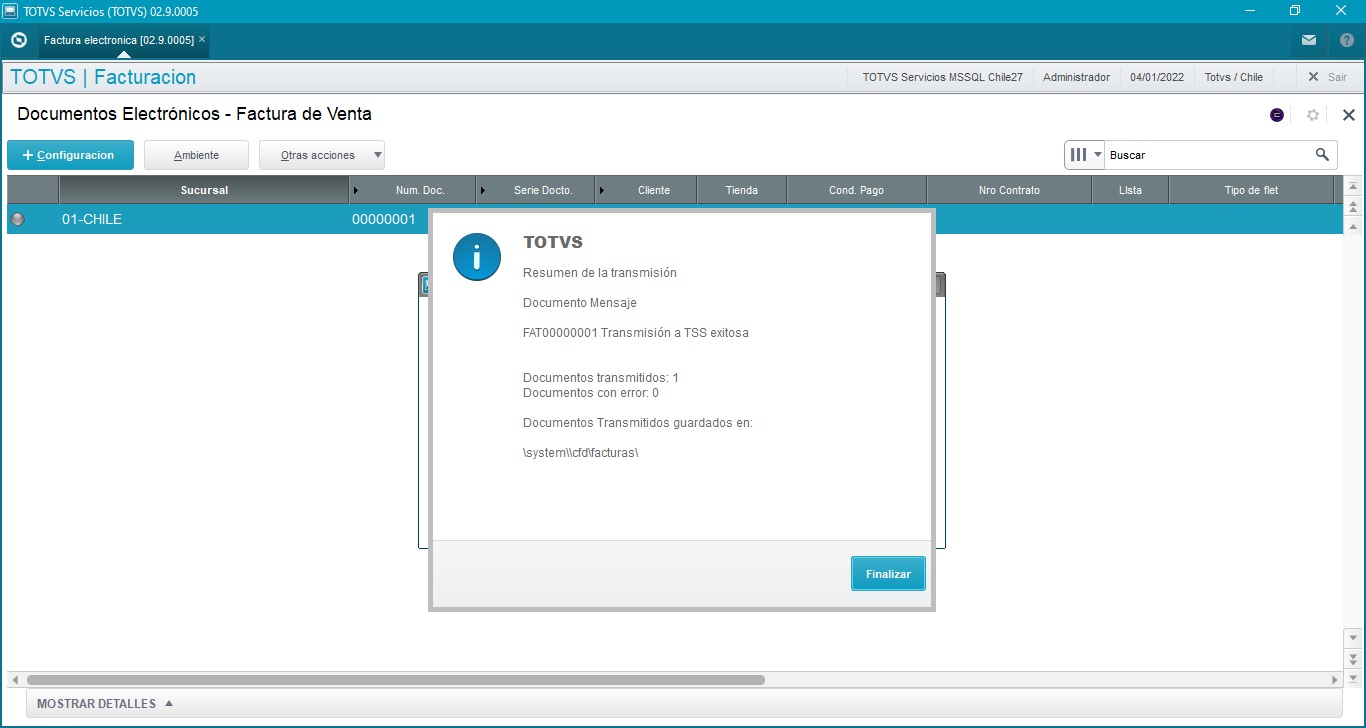The image size is (1366, 728).
Task: Close the Factura electronica tab with its x
Action: click(202, 40)
